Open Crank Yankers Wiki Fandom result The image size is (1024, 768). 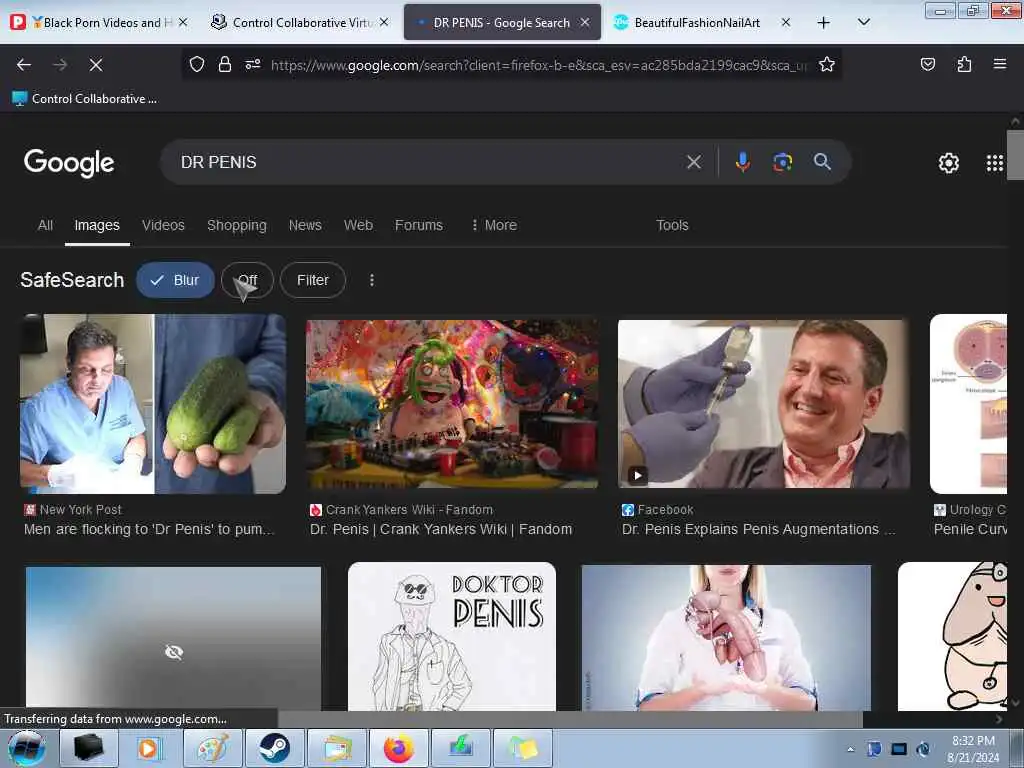click(x=441, y=529)
